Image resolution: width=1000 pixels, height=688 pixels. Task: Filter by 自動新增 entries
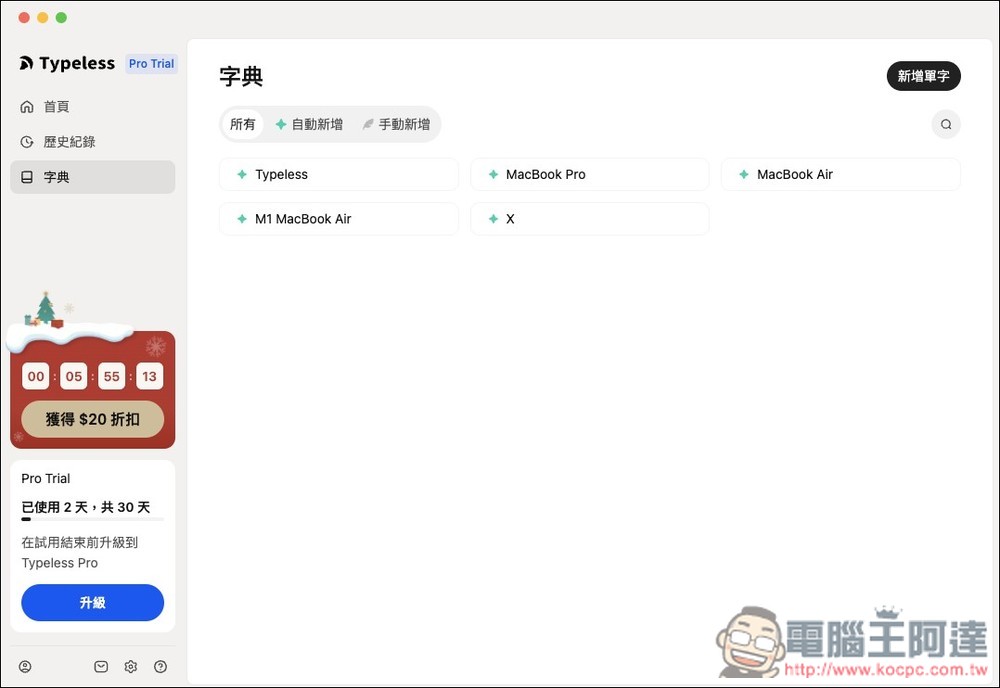(x=310, y=124)
